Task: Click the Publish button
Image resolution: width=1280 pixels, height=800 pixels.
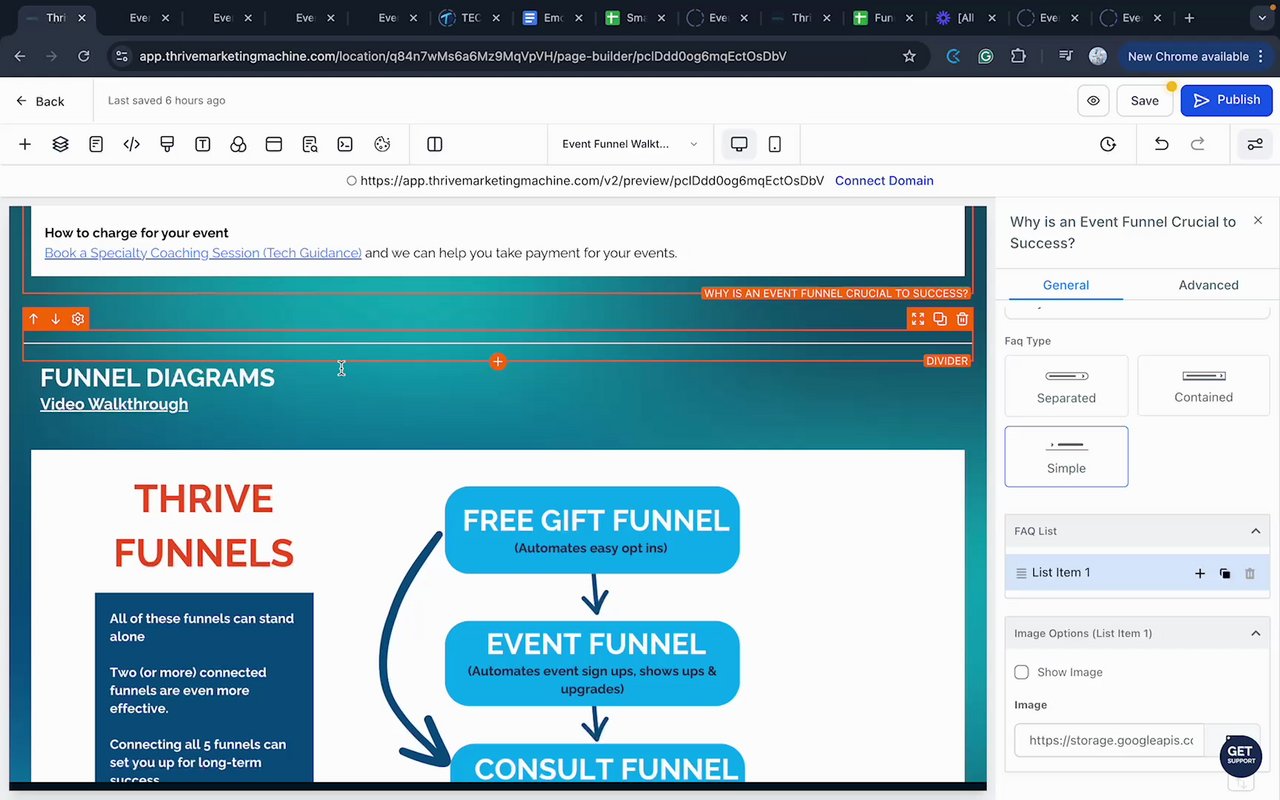Action: click(x=1226, y=100)
